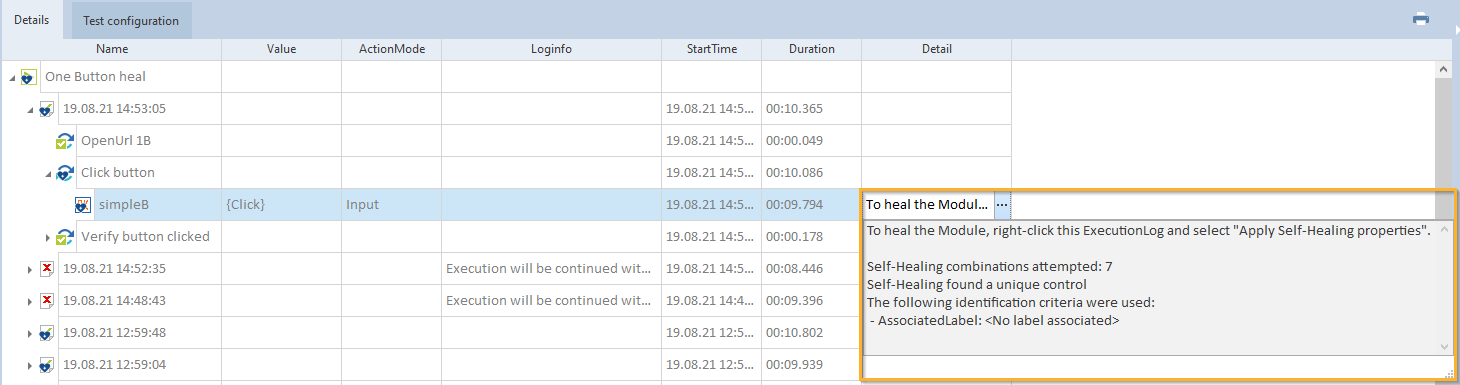Click the healed icon for 12:59:04 run

pos(47,365)
